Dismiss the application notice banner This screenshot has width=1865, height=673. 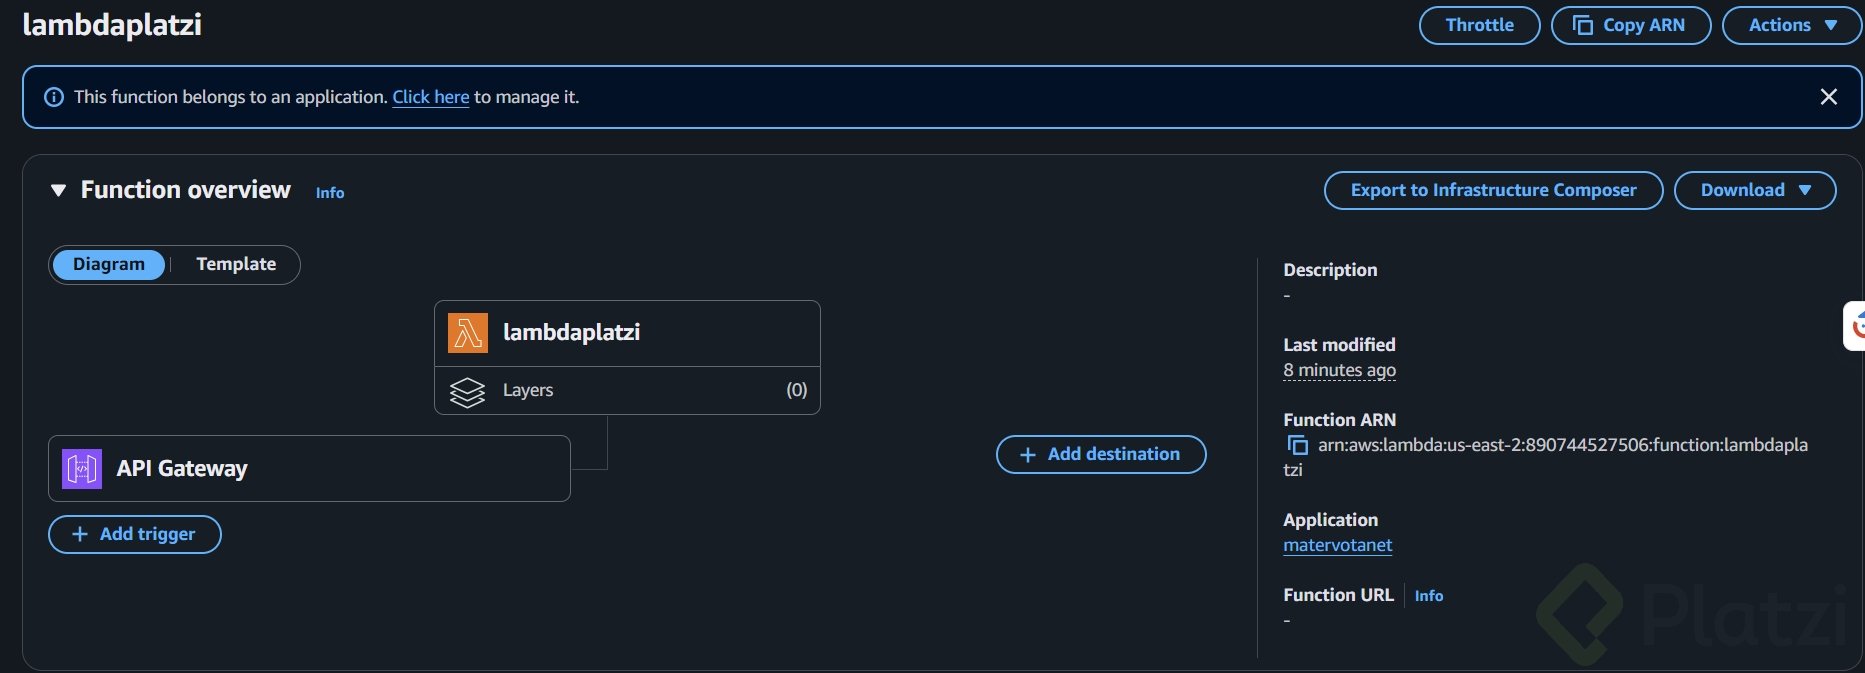click(x=1828, y=97)
